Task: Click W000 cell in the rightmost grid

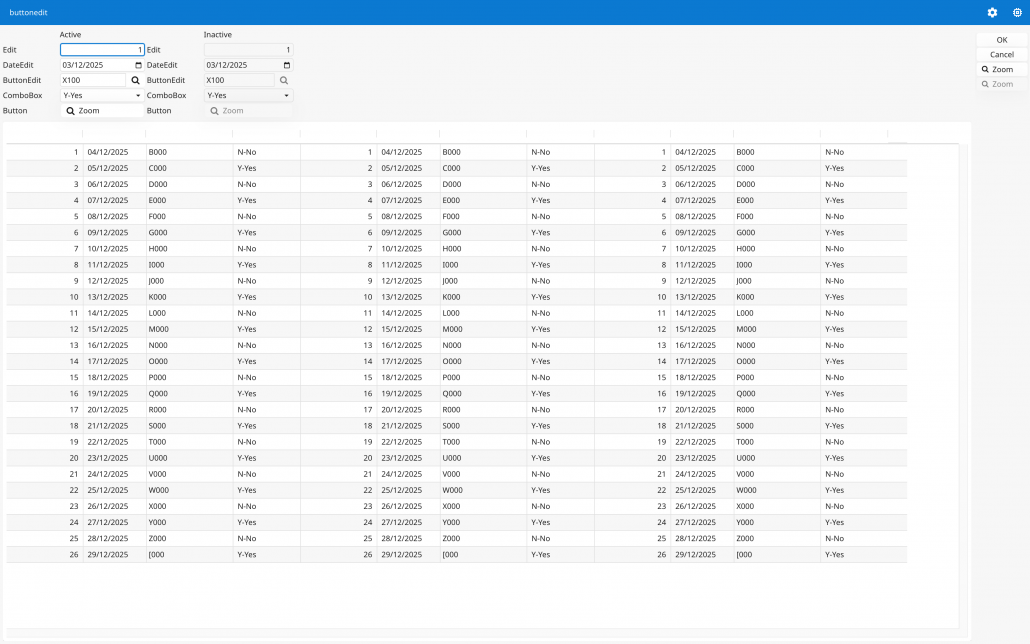Action: [x=746, y=490]
